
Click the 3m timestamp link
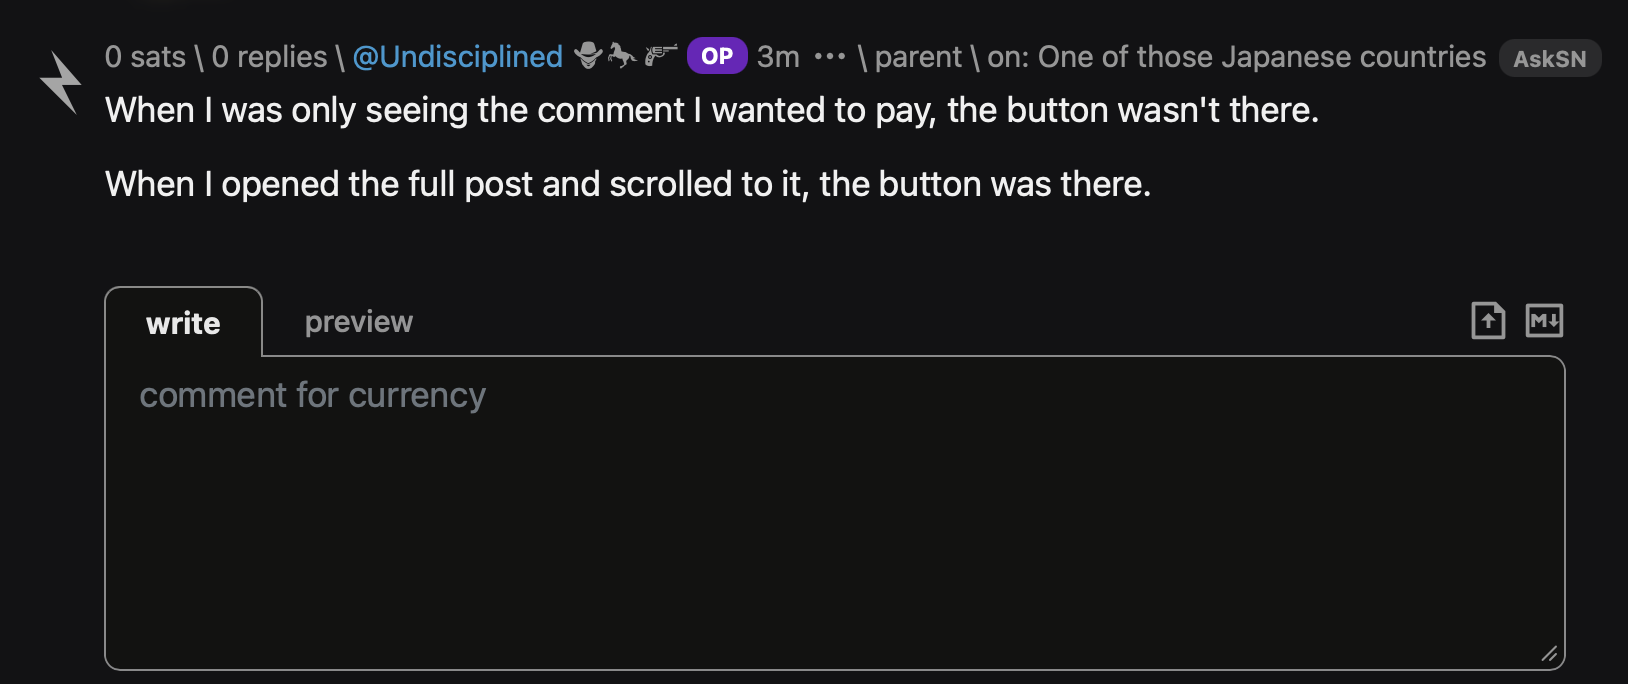778,57
